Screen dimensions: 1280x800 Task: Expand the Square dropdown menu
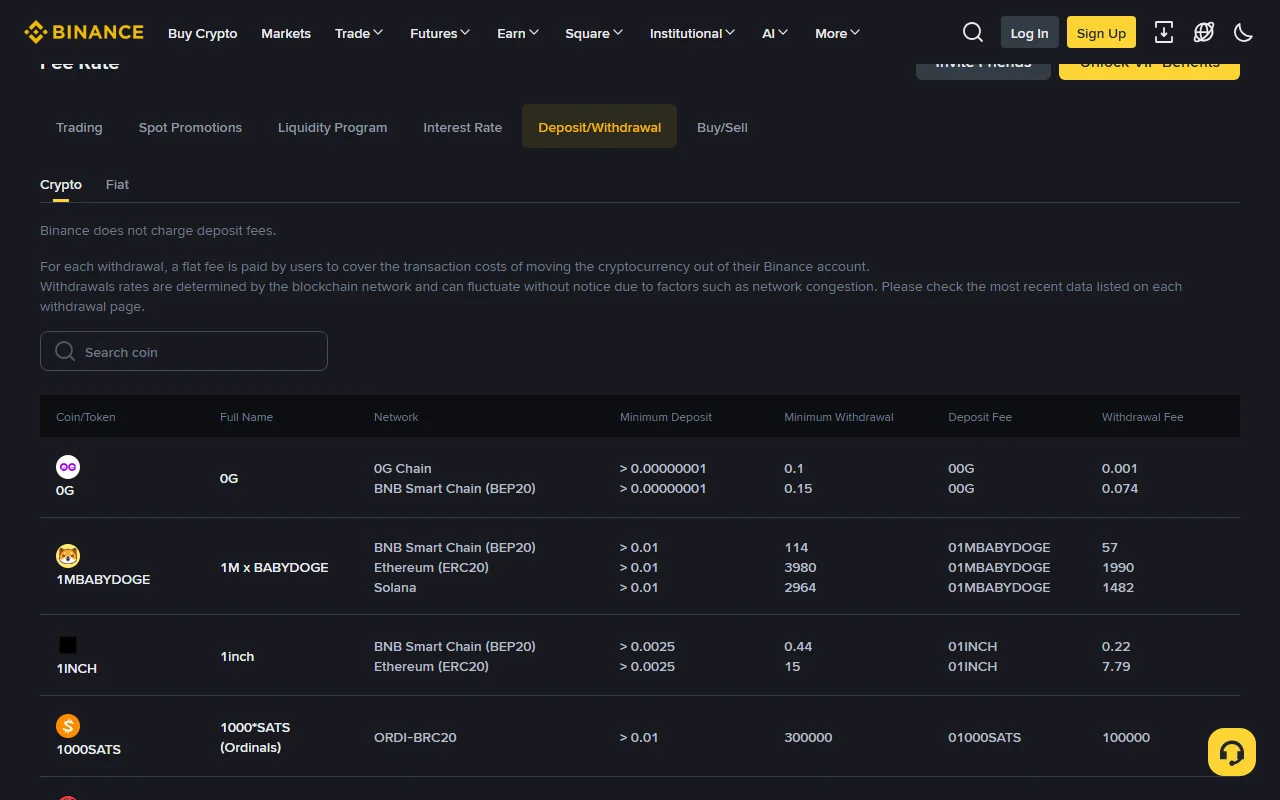pos(594,33)
